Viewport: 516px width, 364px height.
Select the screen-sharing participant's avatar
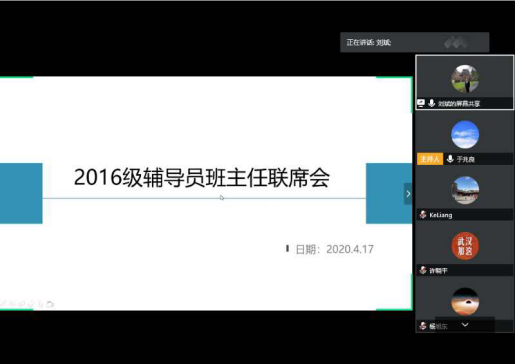[x=465, y=79]
